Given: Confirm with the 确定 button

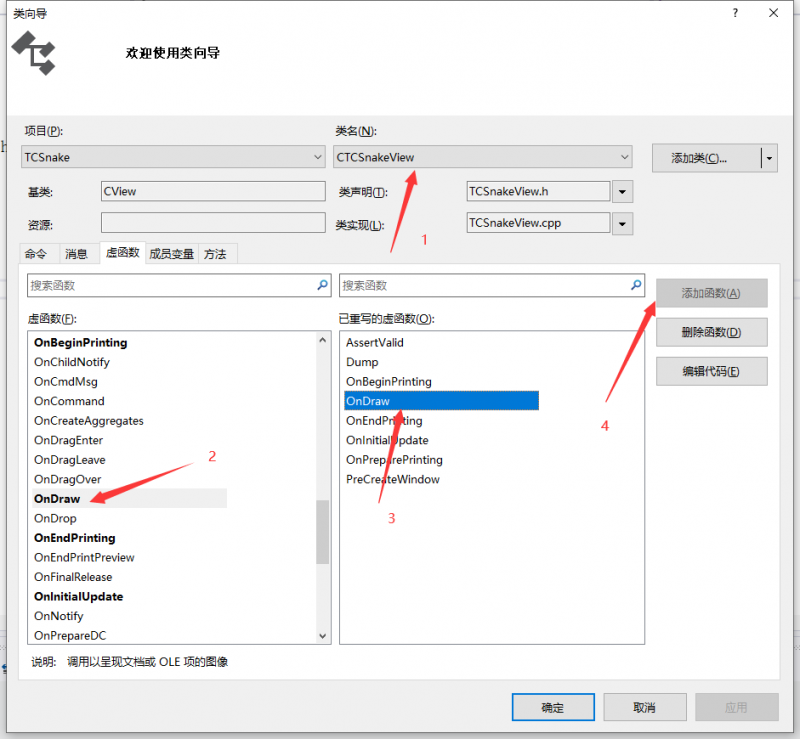Looking at the screenshot, I should 553,707.
